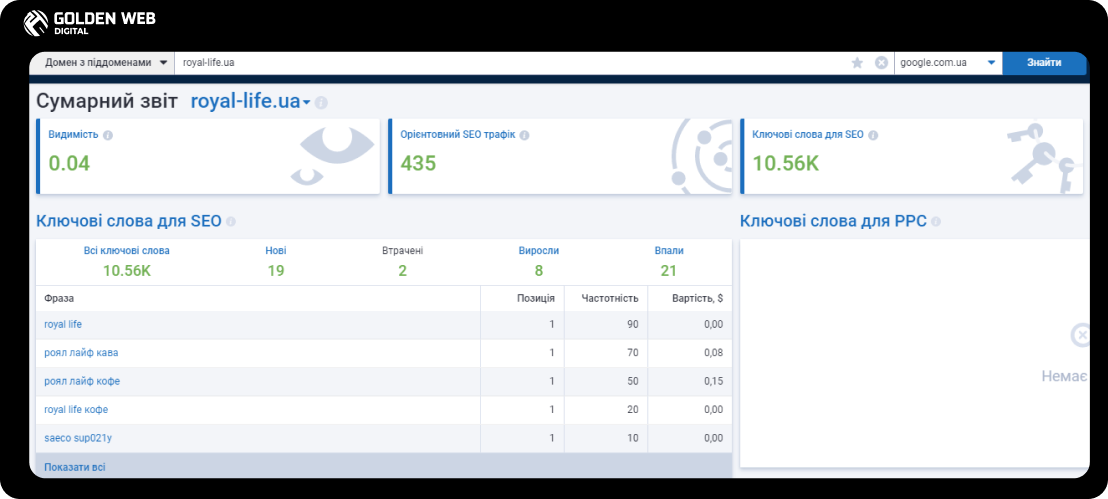The image size is (1108, 499).
Task: Open the 'saeco sup021y' keyword link
Action: (x=78, y=438)
